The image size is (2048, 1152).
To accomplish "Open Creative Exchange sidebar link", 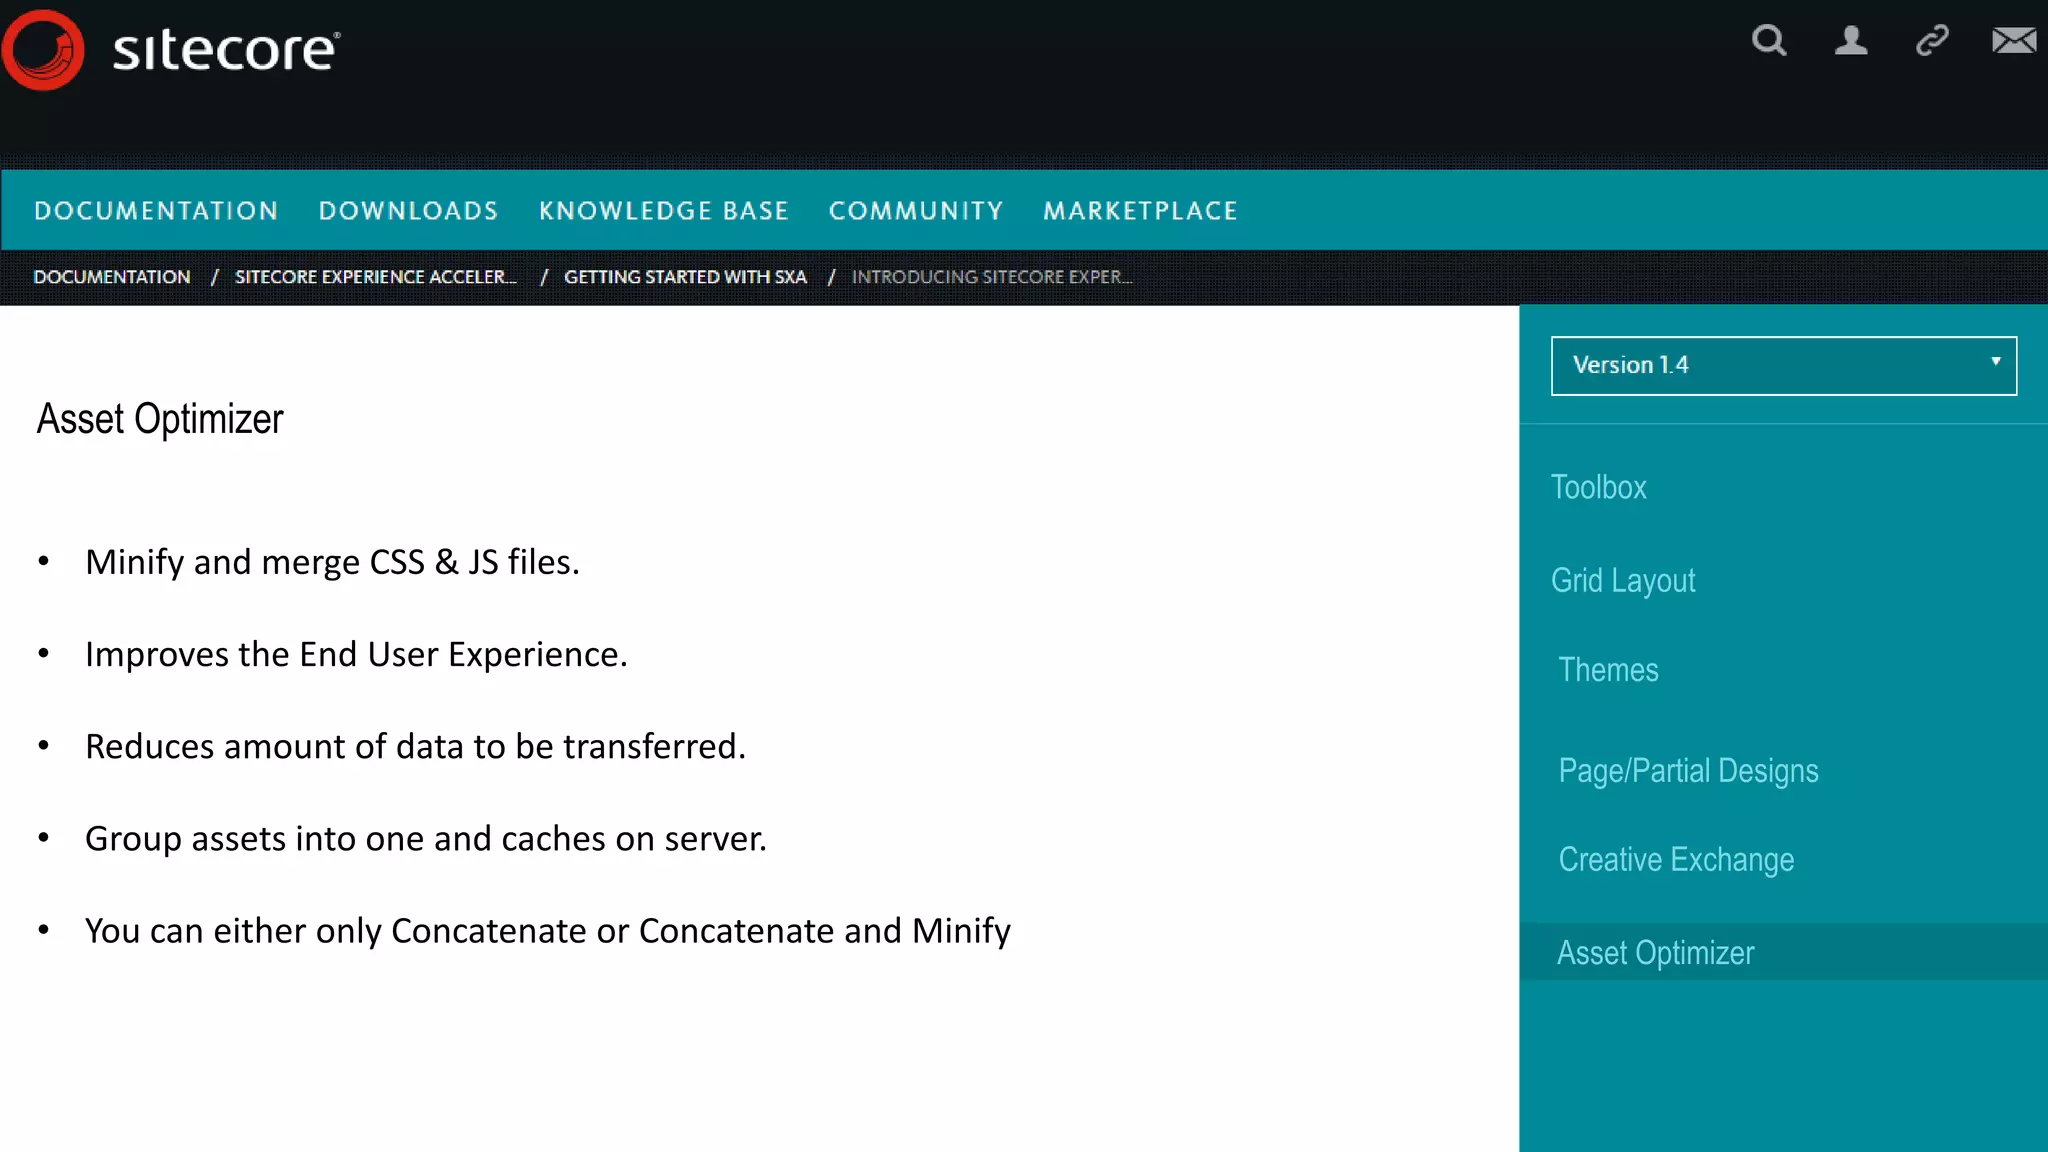I will pos(1676,860).
